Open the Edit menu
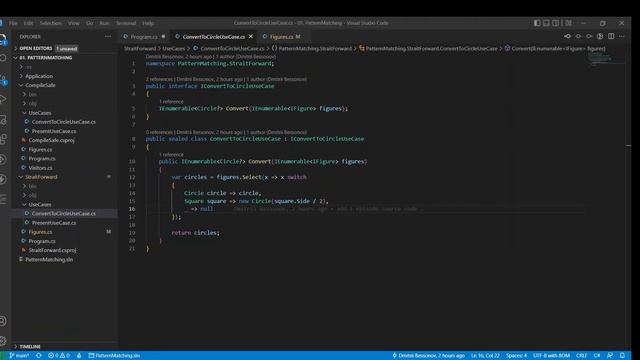Image resolution: width=640 pixels, height=360 pixels. 28,23
